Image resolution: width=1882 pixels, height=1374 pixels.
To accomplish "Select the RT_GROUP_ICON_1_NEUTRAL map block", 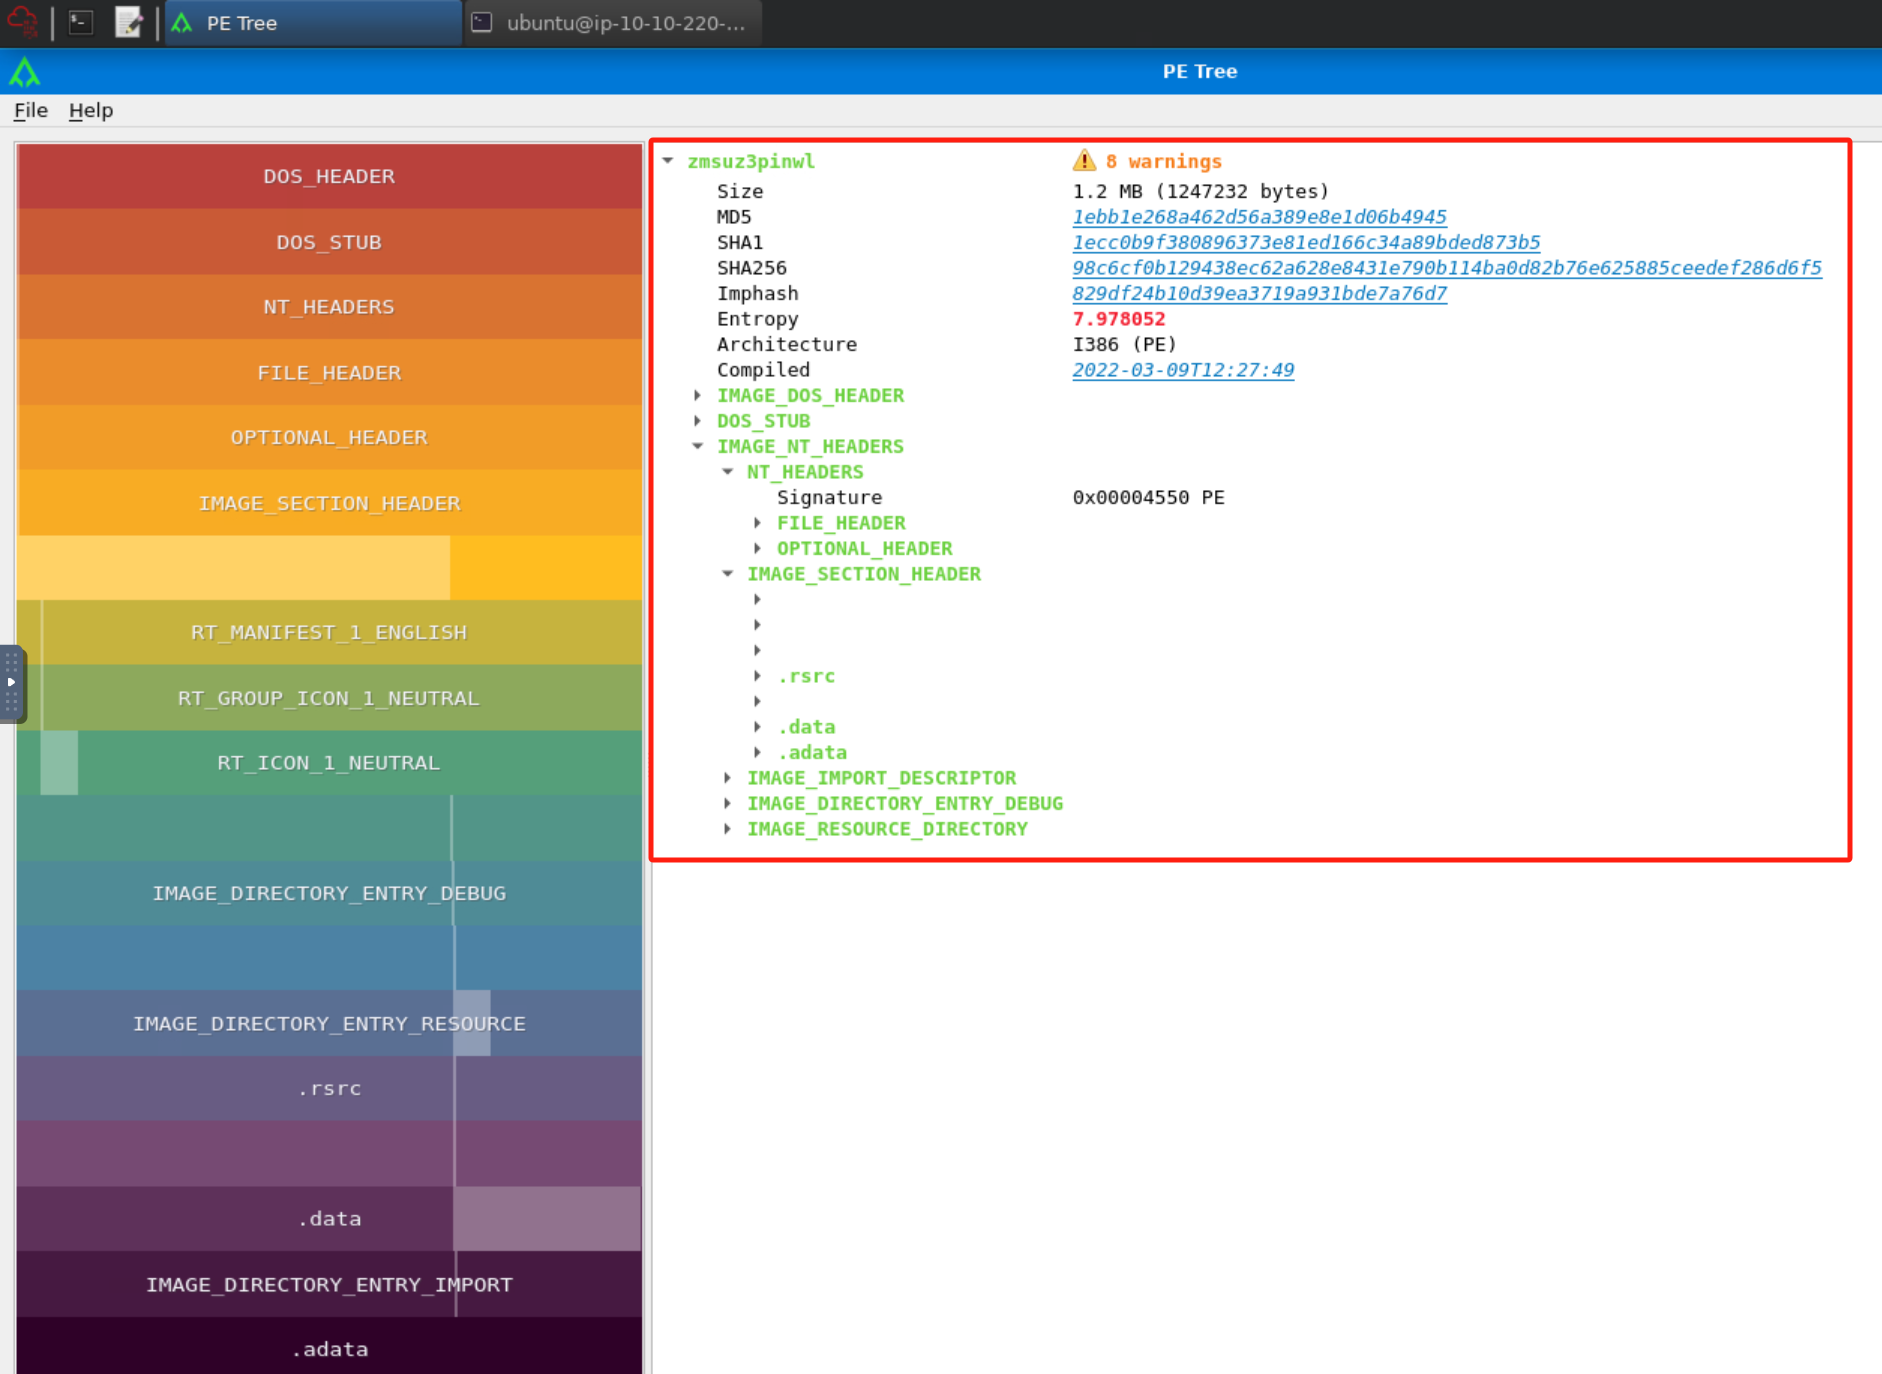I will pyautogui.click(x=329, y=698).
